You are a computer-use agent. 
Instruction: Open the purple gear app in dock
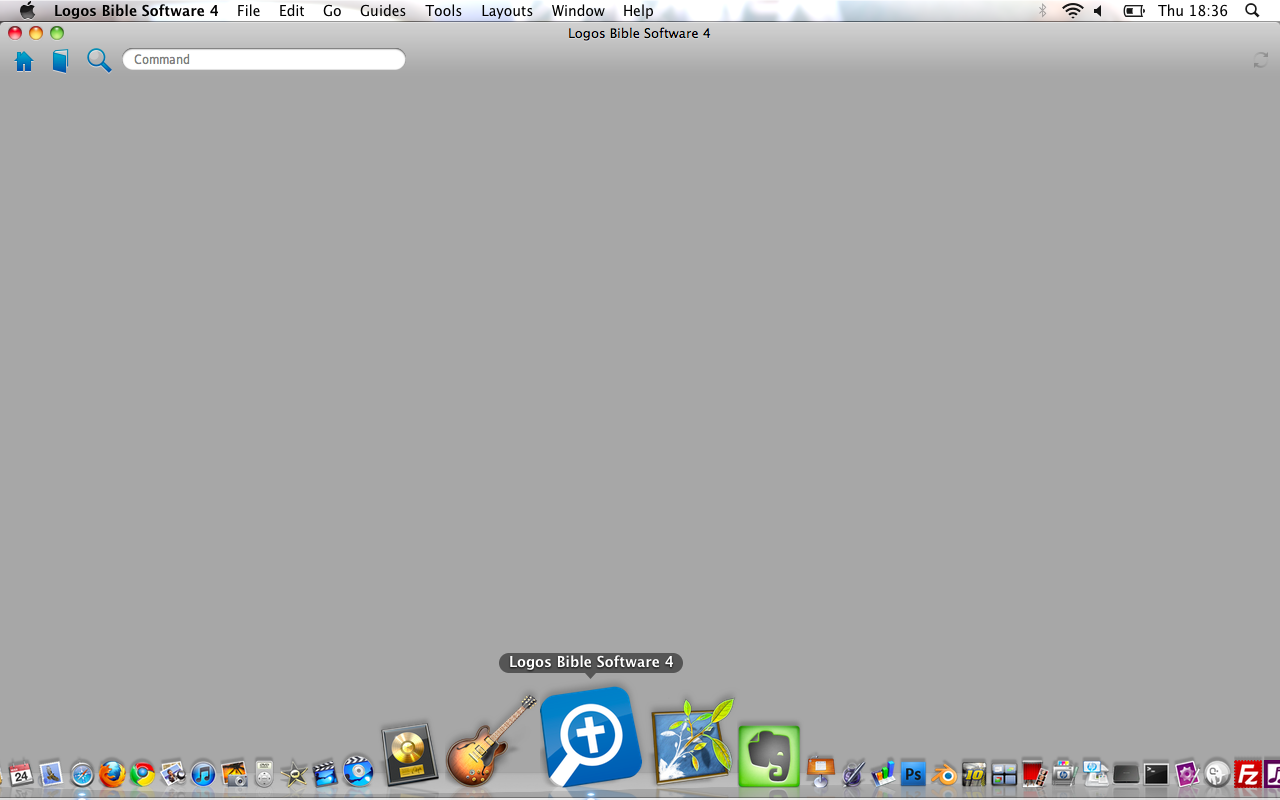pyautogui.click(x=1187, y=773)
